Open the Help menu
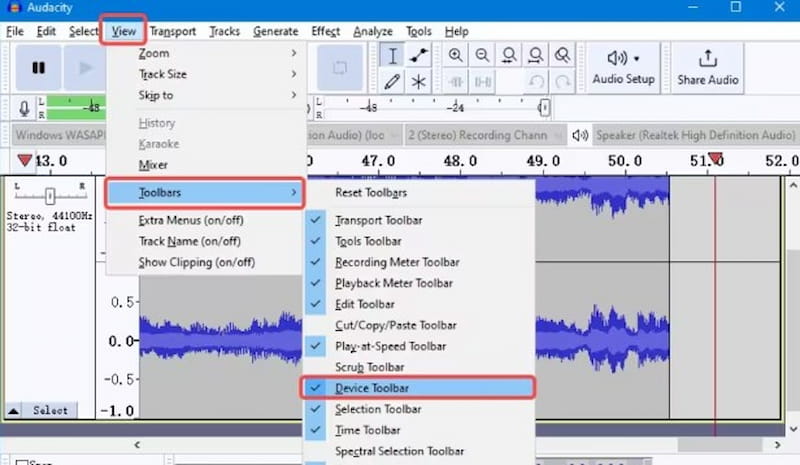800x465 pixels. point(456,31)
